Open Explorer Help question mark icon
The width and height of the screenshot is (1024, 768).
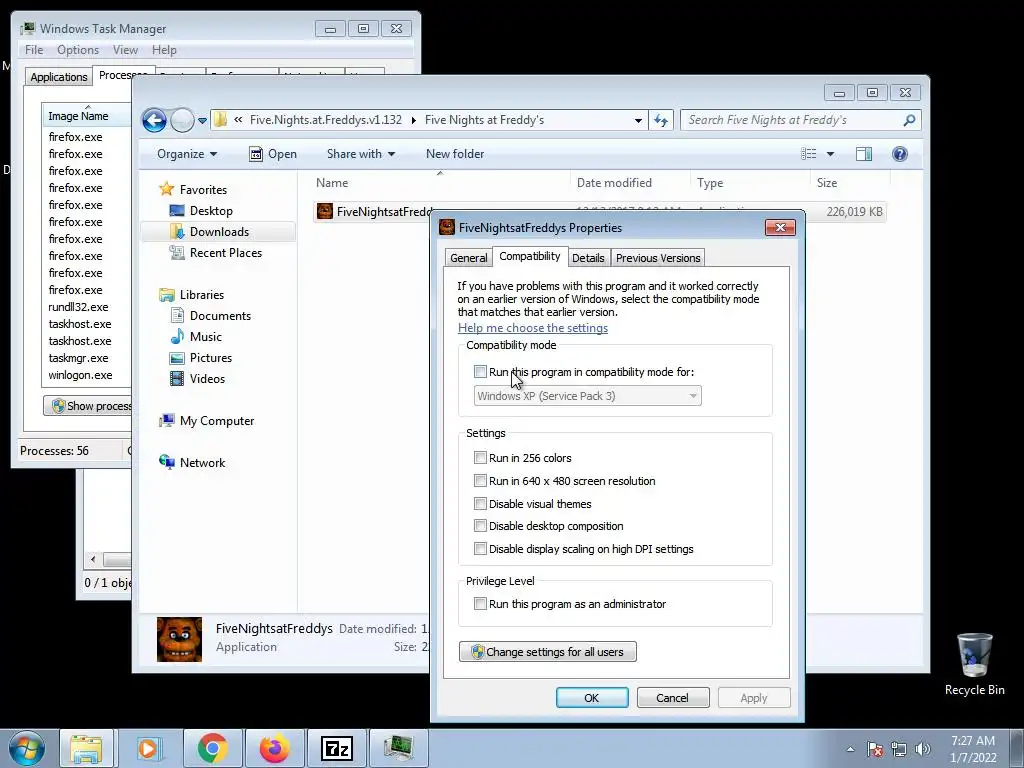899,154
